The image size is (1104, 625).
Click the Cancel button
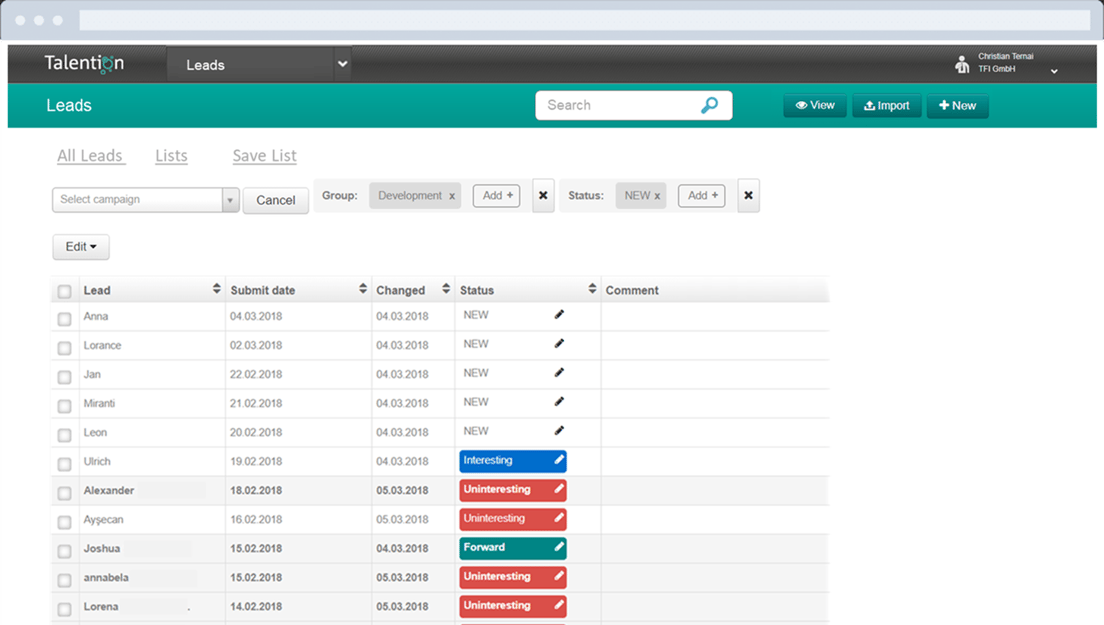point(275,200)
